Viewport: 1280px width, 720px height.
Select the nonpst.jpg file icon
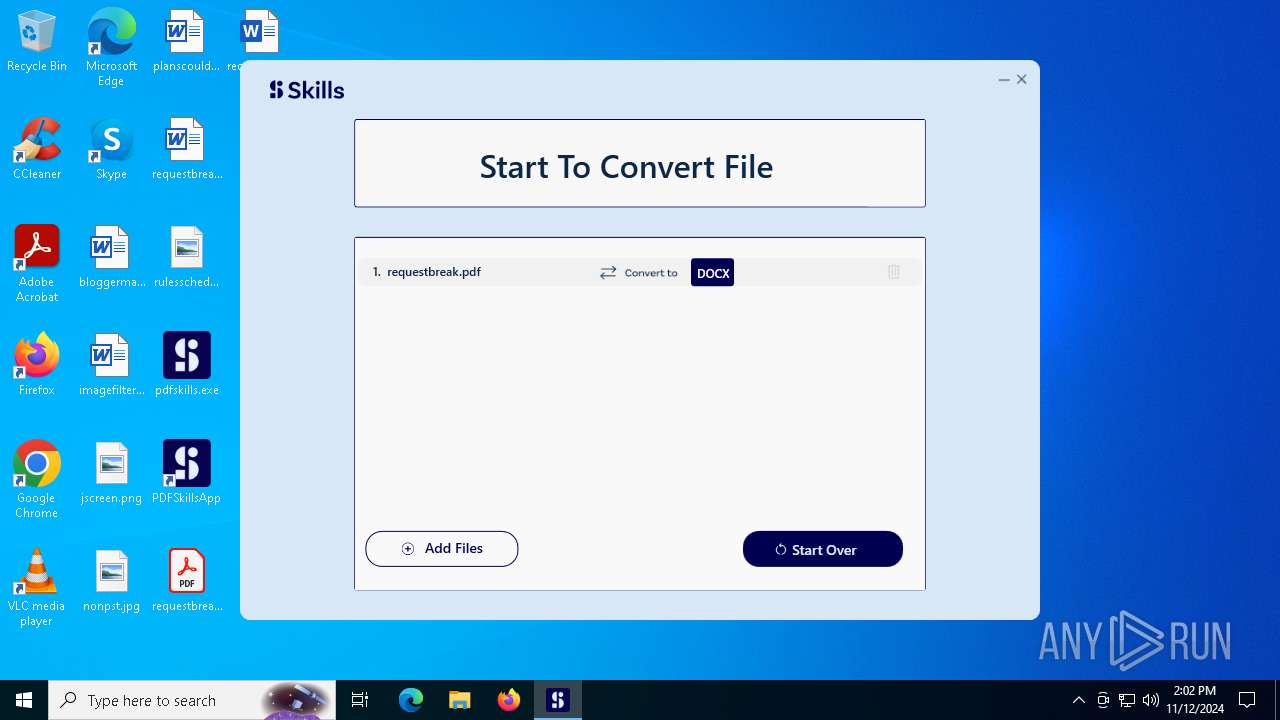[x=111, y=582]
